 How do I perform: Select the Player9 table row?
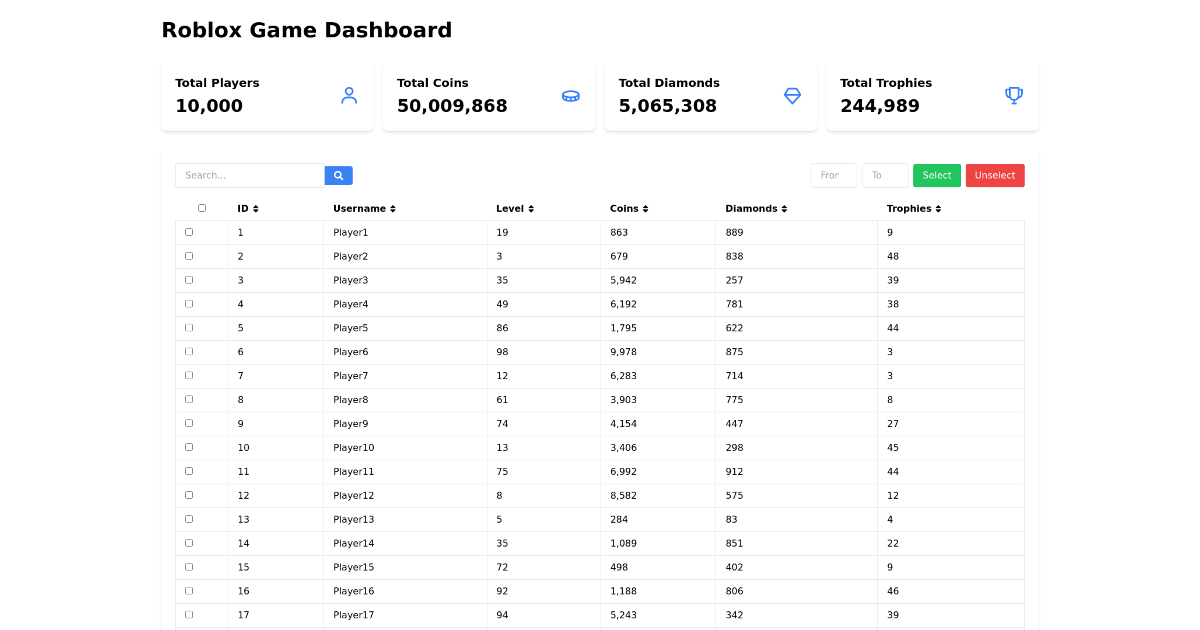coord(600,423)
